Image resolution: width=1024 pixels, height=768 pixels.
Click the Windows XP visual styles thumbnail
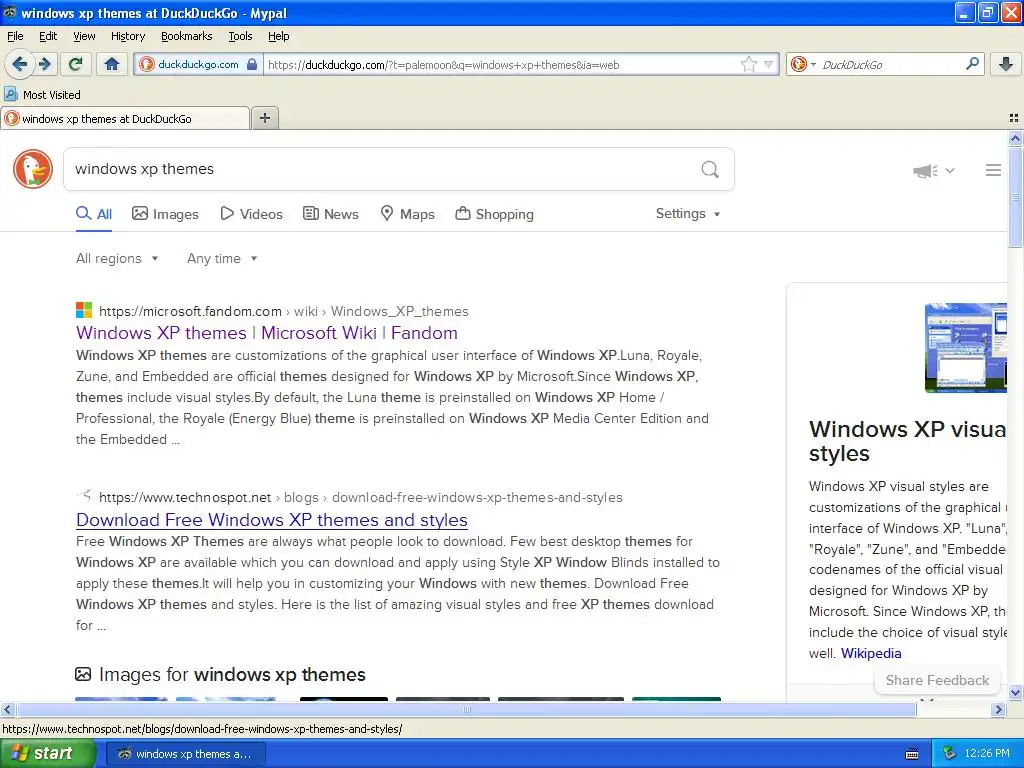[x=965, y=347]
